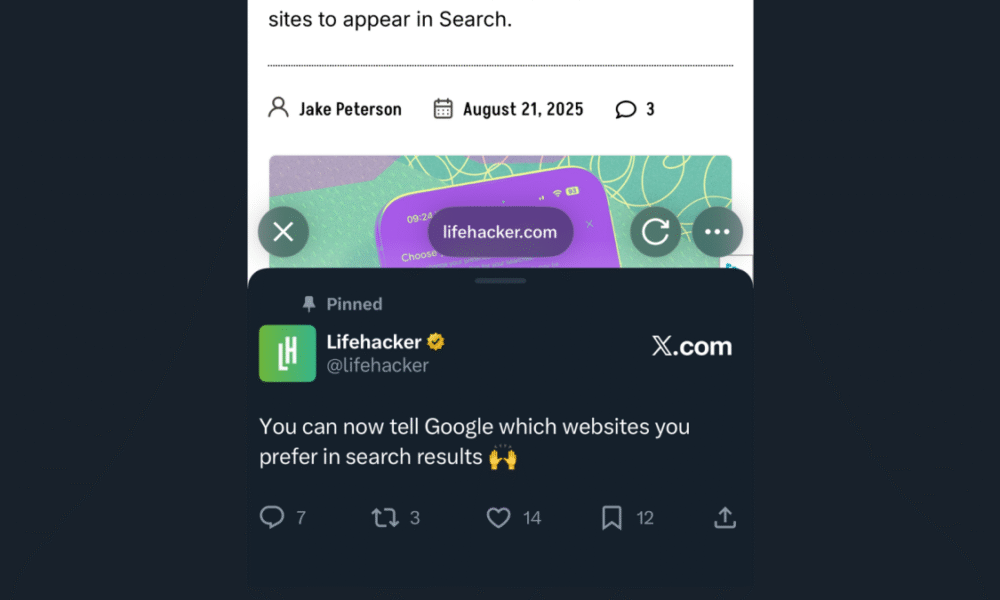Click the X.com logo

(x=692, y=347)
